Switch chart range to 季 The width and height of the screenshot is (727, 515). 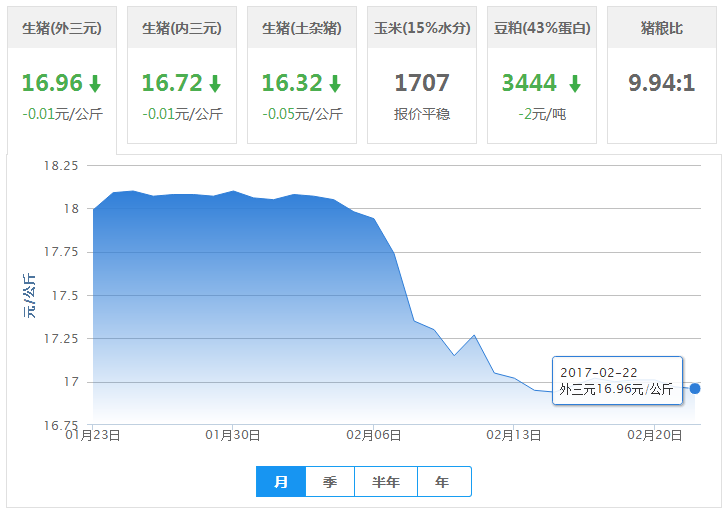(x=330, y=482)
